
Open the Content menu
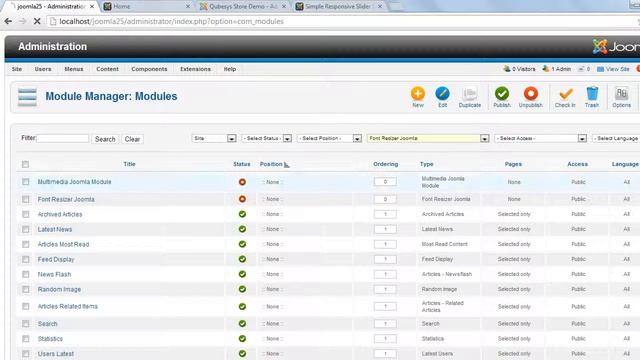pos(107,69)
